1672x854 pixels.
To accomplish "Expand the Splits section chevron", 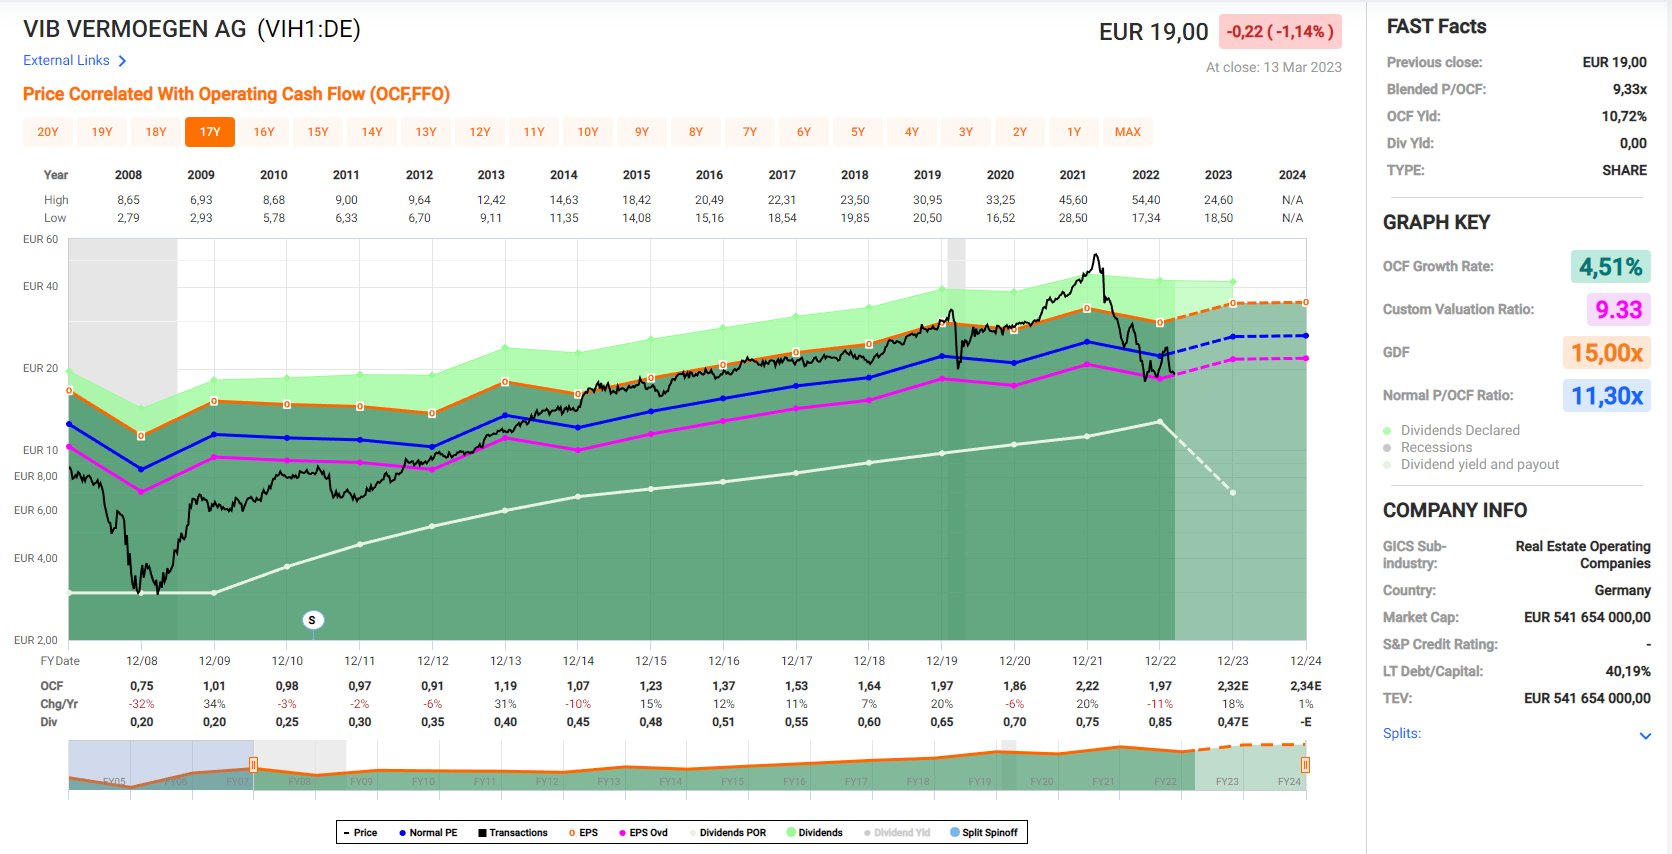I will point(1645,736).
